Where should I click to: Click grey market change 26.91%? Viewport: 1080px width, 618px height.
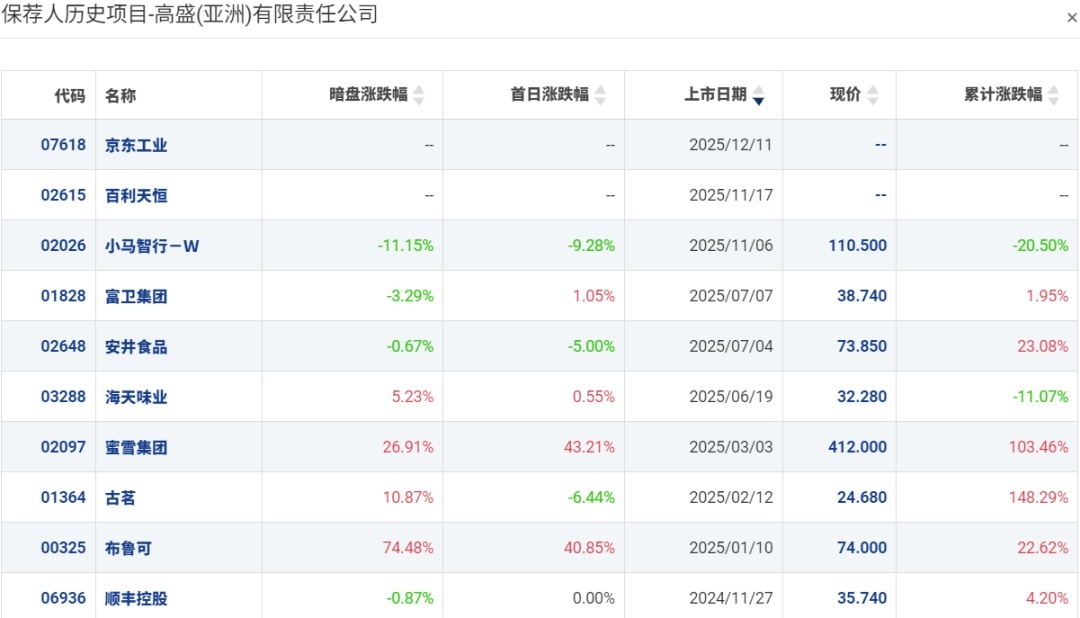(408, 446)
